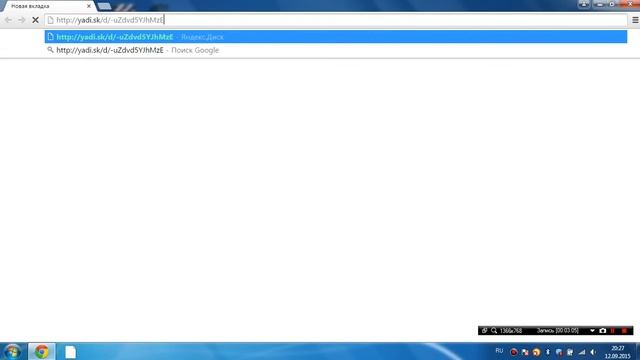
Task: Click the page icon in the blue suggestion row
Action: (x=50, y=37)
